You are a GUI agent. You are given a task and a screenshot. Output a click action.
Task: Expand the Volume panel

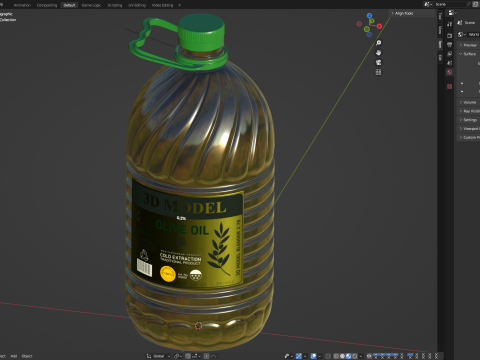[x=469, y=102]
